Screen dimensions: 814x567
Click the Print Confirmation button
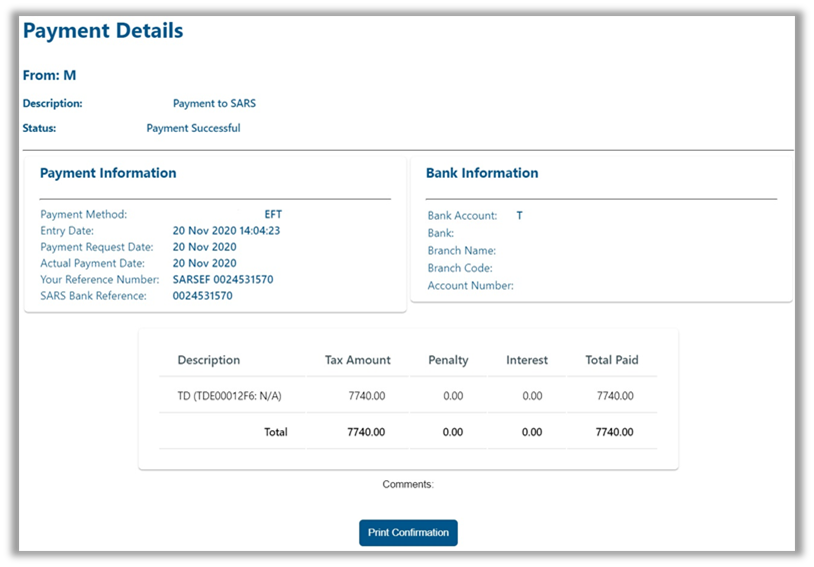click(x=408, y=532)
